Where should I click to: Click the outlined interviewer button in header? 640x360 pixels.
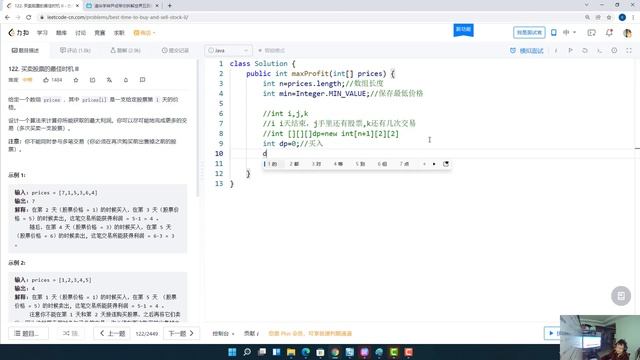[529, 33]
